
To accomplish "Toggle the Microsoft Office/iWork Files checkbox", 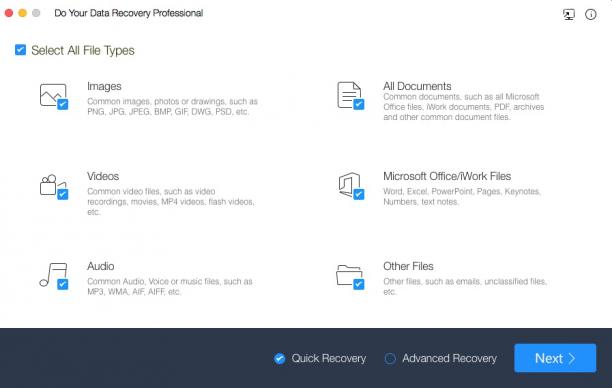I will pos(359,194).
